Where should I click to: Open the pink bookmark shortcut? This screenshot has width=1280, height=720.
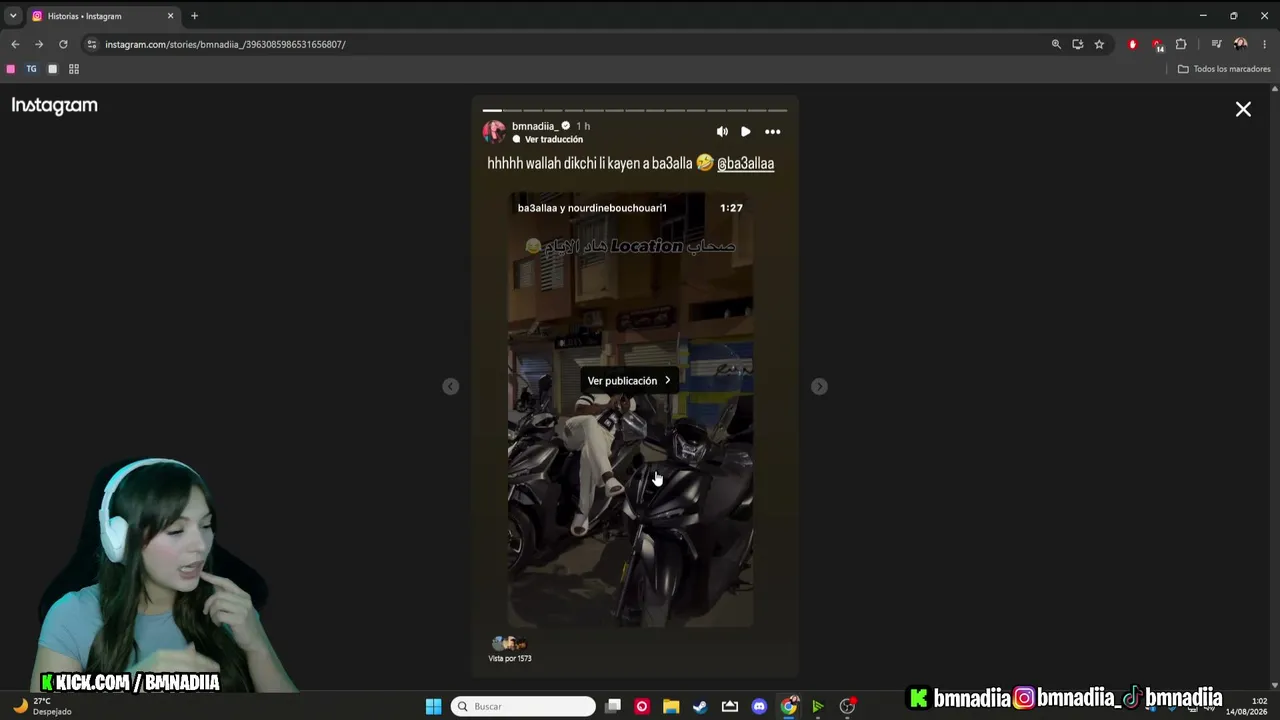click(11, 69)
